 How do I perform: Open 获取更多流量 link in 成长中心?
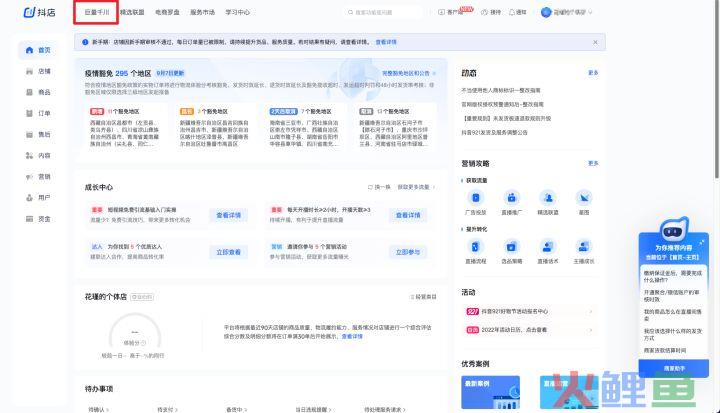coord(416,187)
